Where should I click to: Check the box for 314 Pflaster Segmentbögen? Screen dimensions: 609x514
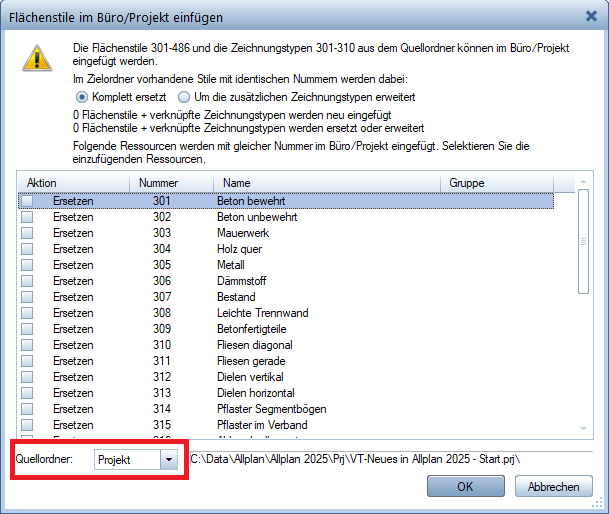tap(27, 409)
